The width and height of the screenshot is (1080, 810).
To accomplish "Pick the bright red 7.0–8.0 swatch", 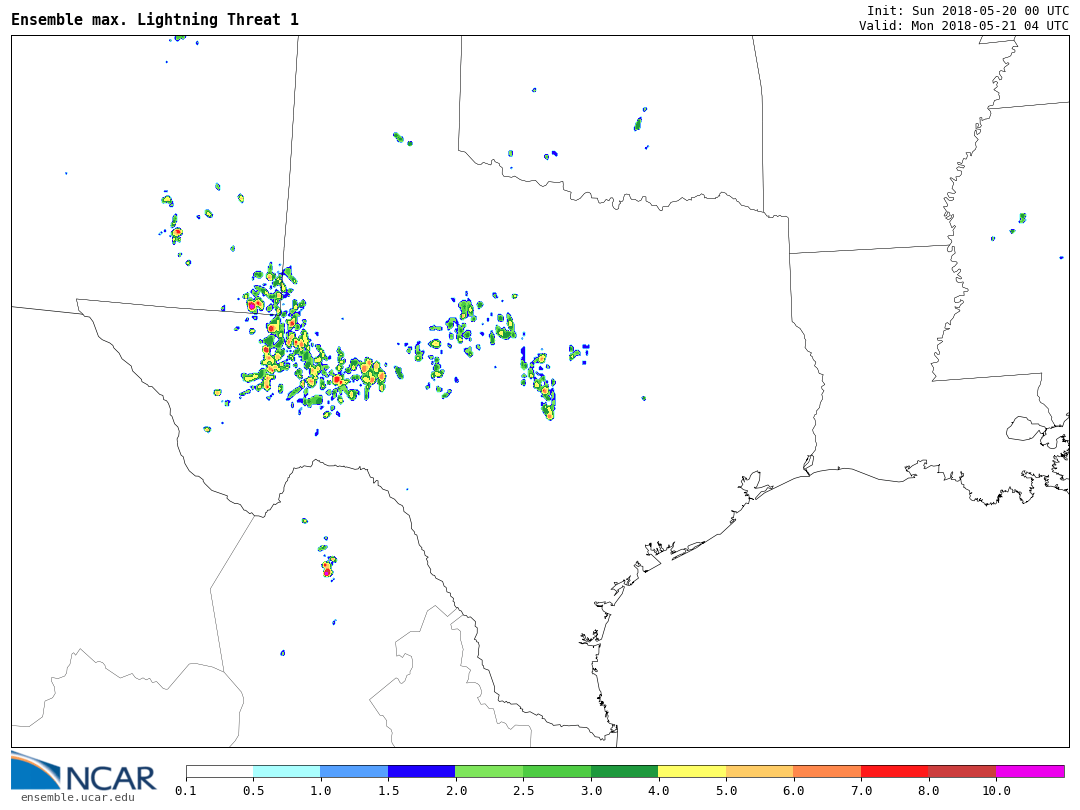I will [x=894, y=771].
